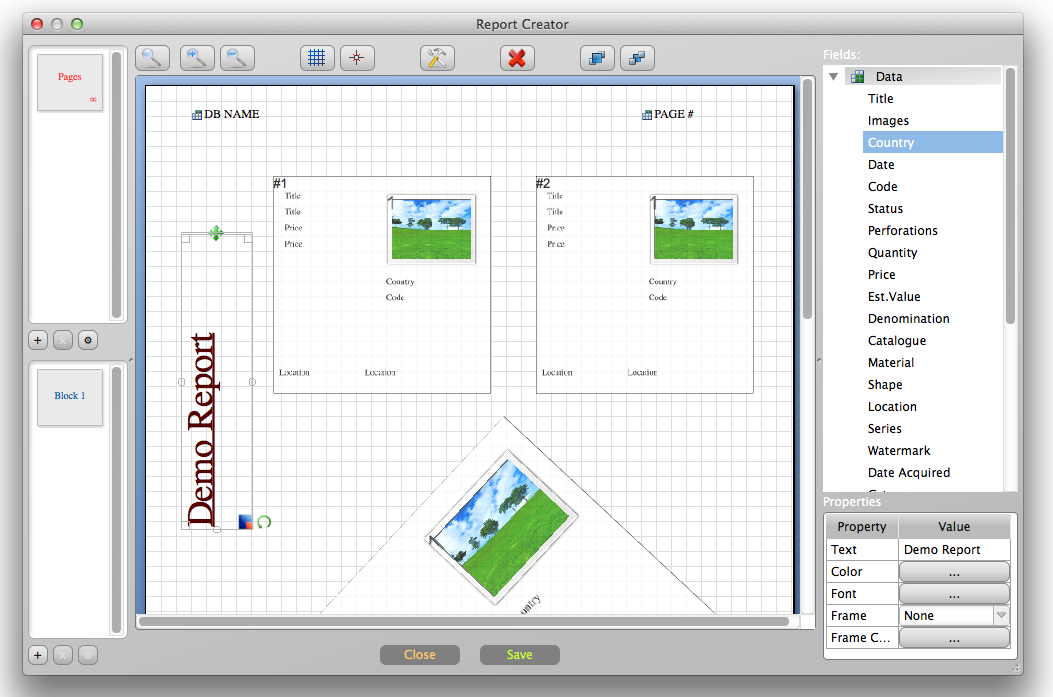Screen dimensions: 1053x697
Task: Click the send-to-back layers icon
Action: (637, 58)
